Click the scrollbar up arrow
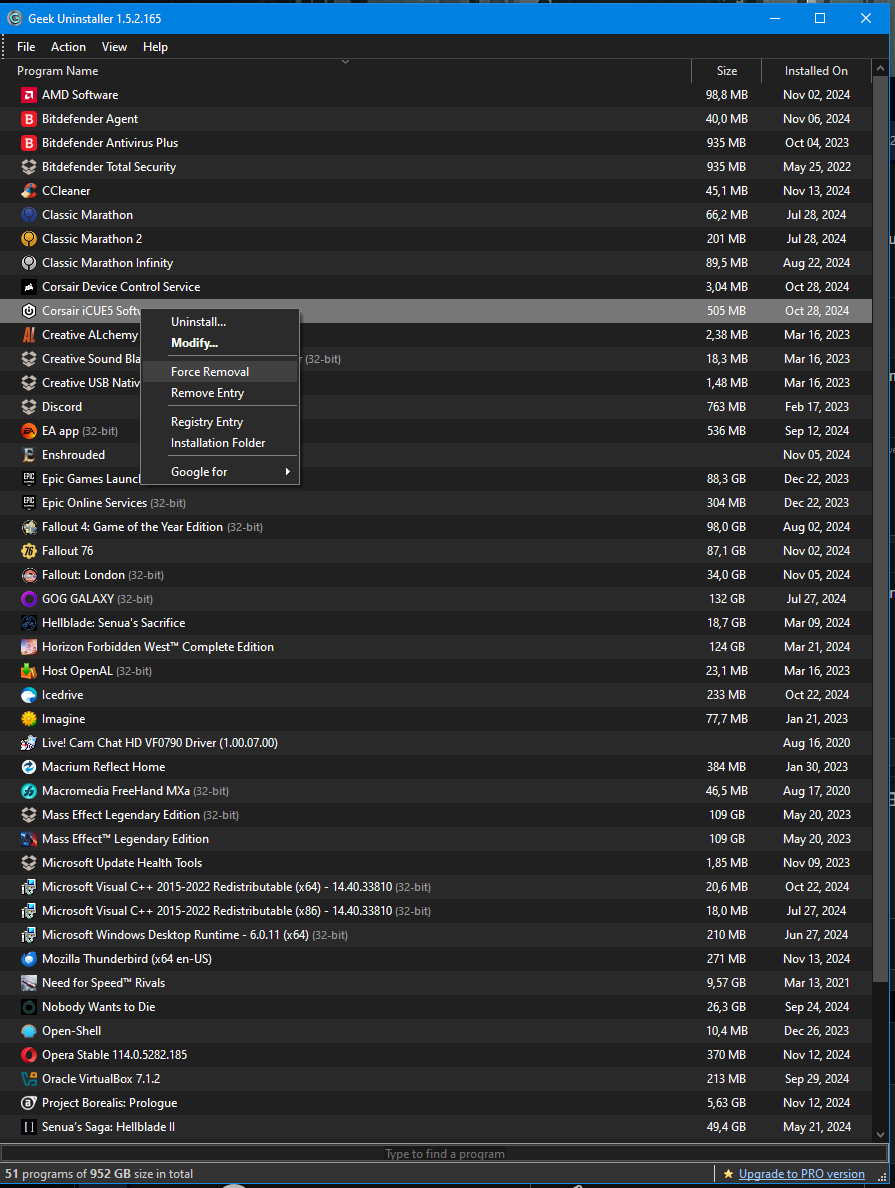The image size is (895, 1188). 880,69
